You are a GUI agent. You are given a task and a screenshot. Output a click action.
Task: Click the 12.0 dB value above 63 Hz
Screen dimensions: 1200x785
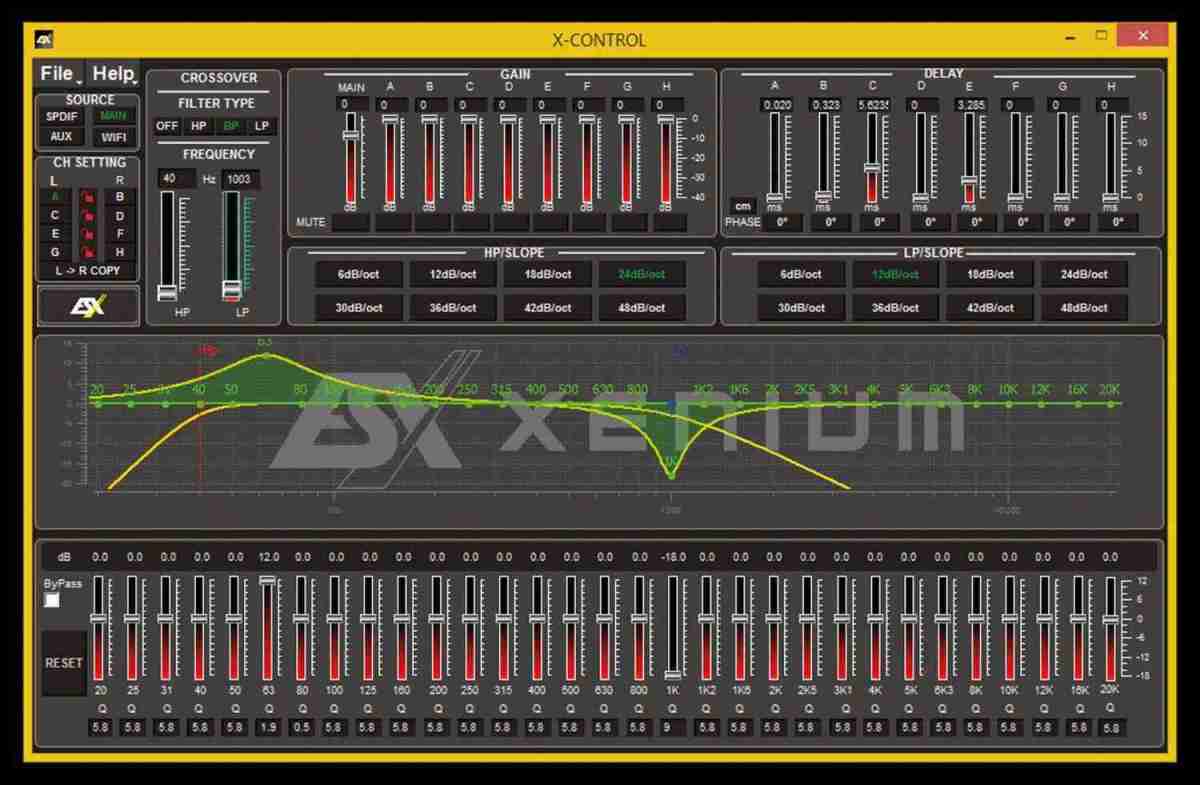click(x=268, y=557)
